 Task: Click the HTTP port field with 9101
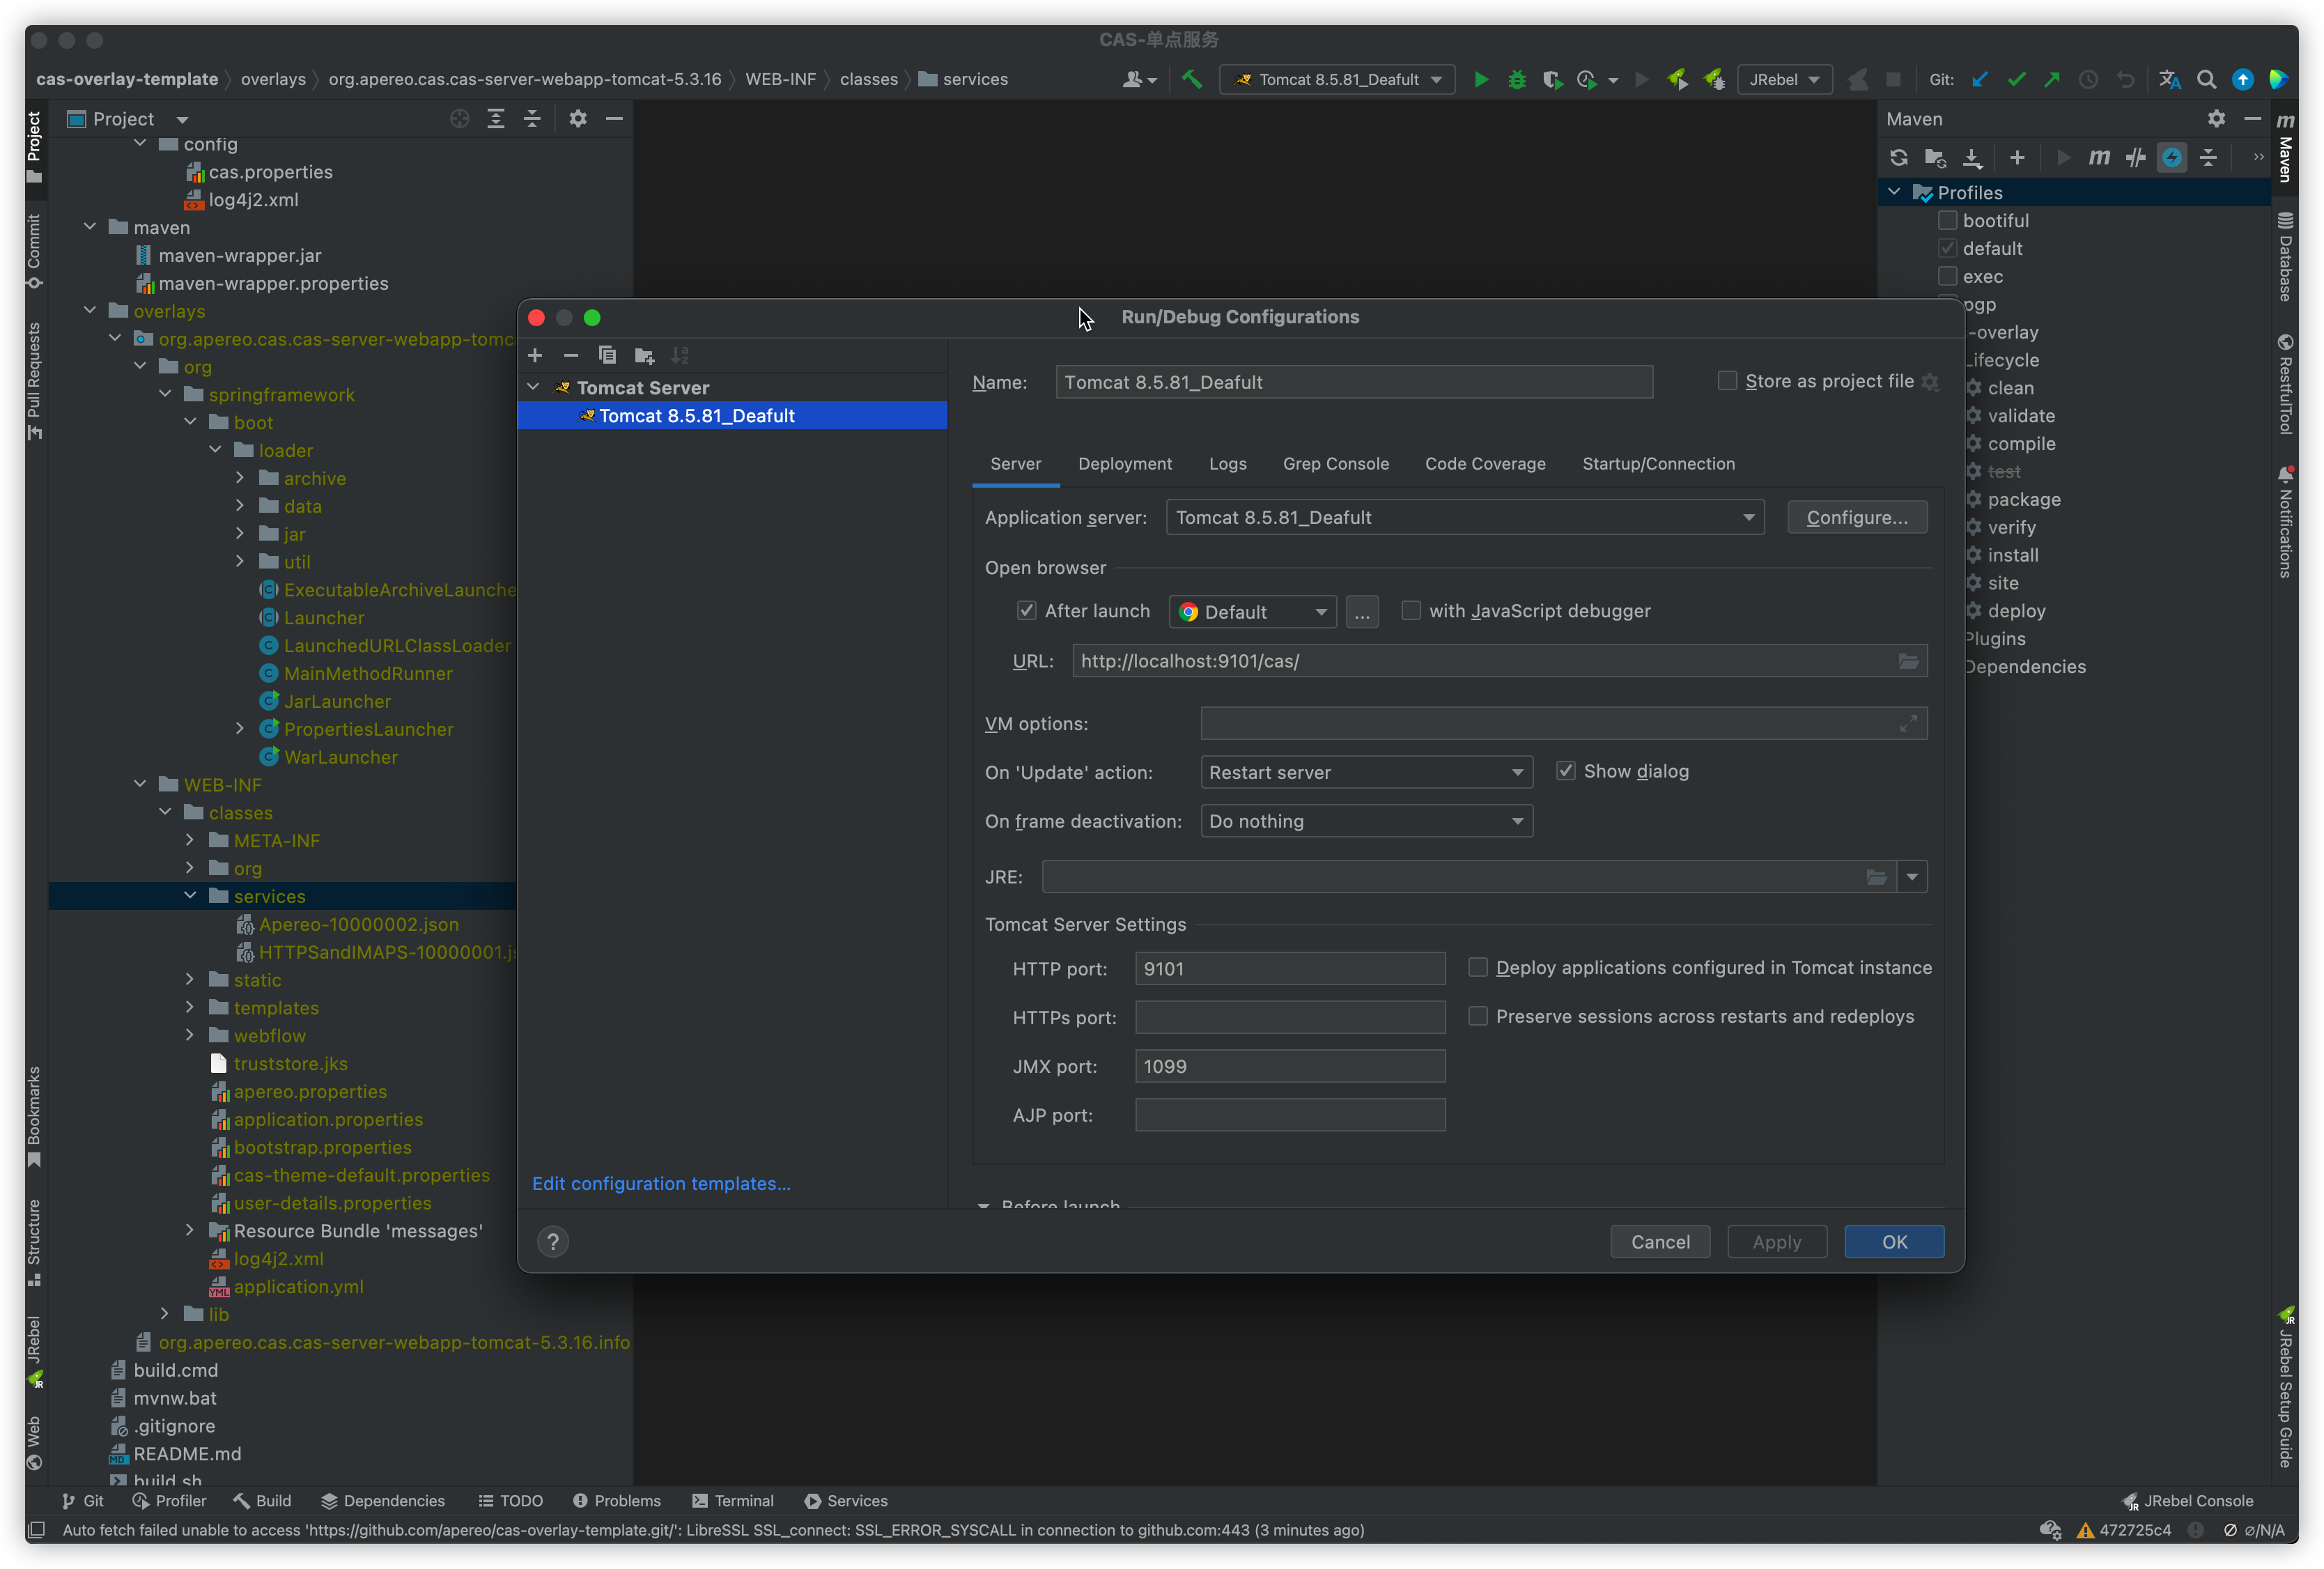click(x=1290, y=968)
